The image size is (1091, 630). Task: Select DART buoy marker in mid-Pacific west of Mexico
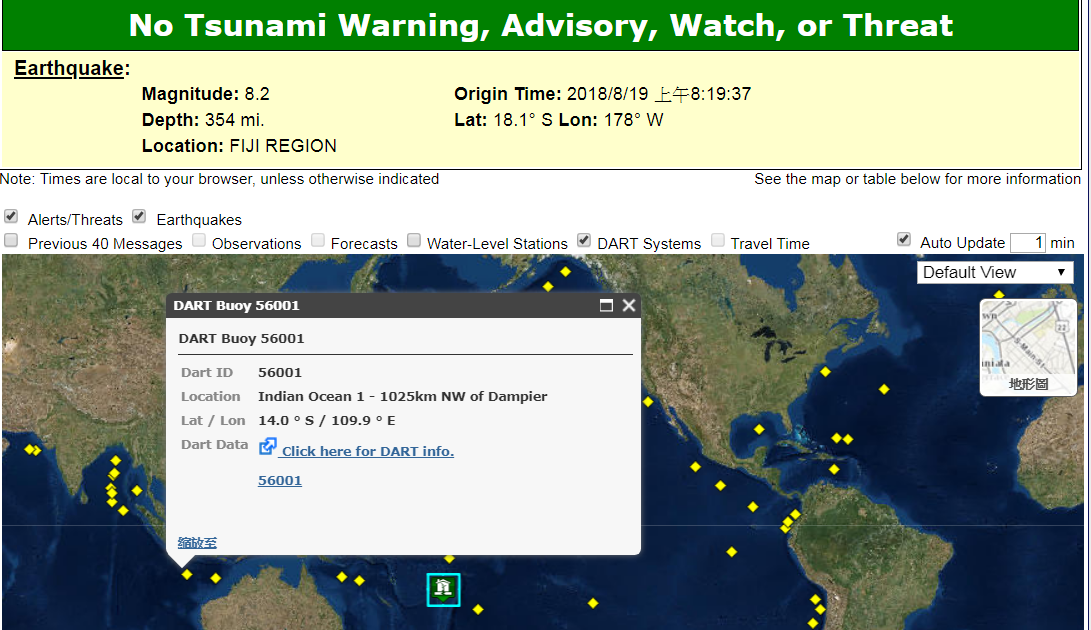[x=695, y=467]
